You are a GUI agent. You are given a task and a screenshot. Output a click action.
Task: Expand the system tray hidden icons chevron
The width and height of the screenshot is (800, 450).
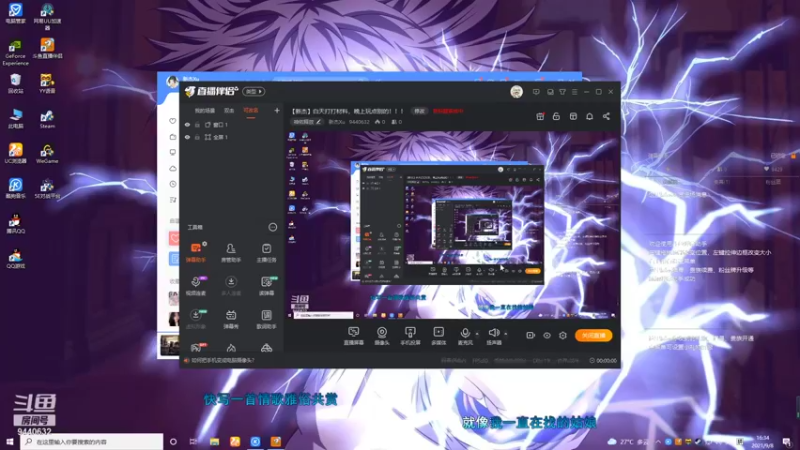(x=658, y=441)
